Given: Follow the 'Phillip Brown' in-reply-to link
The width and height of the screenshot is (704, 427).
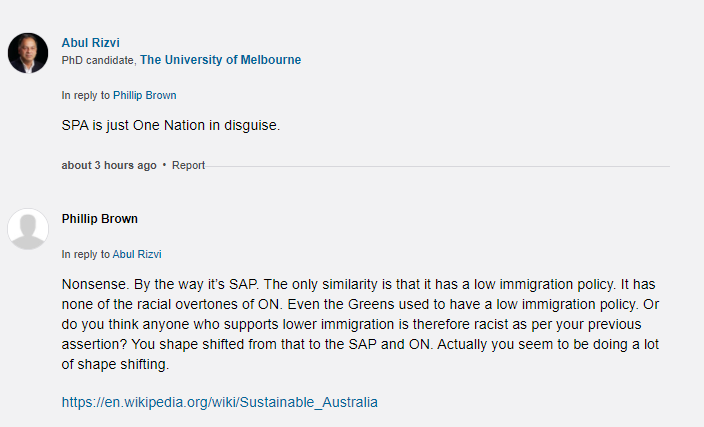Looking at the screenshot, I should point(144,96).
